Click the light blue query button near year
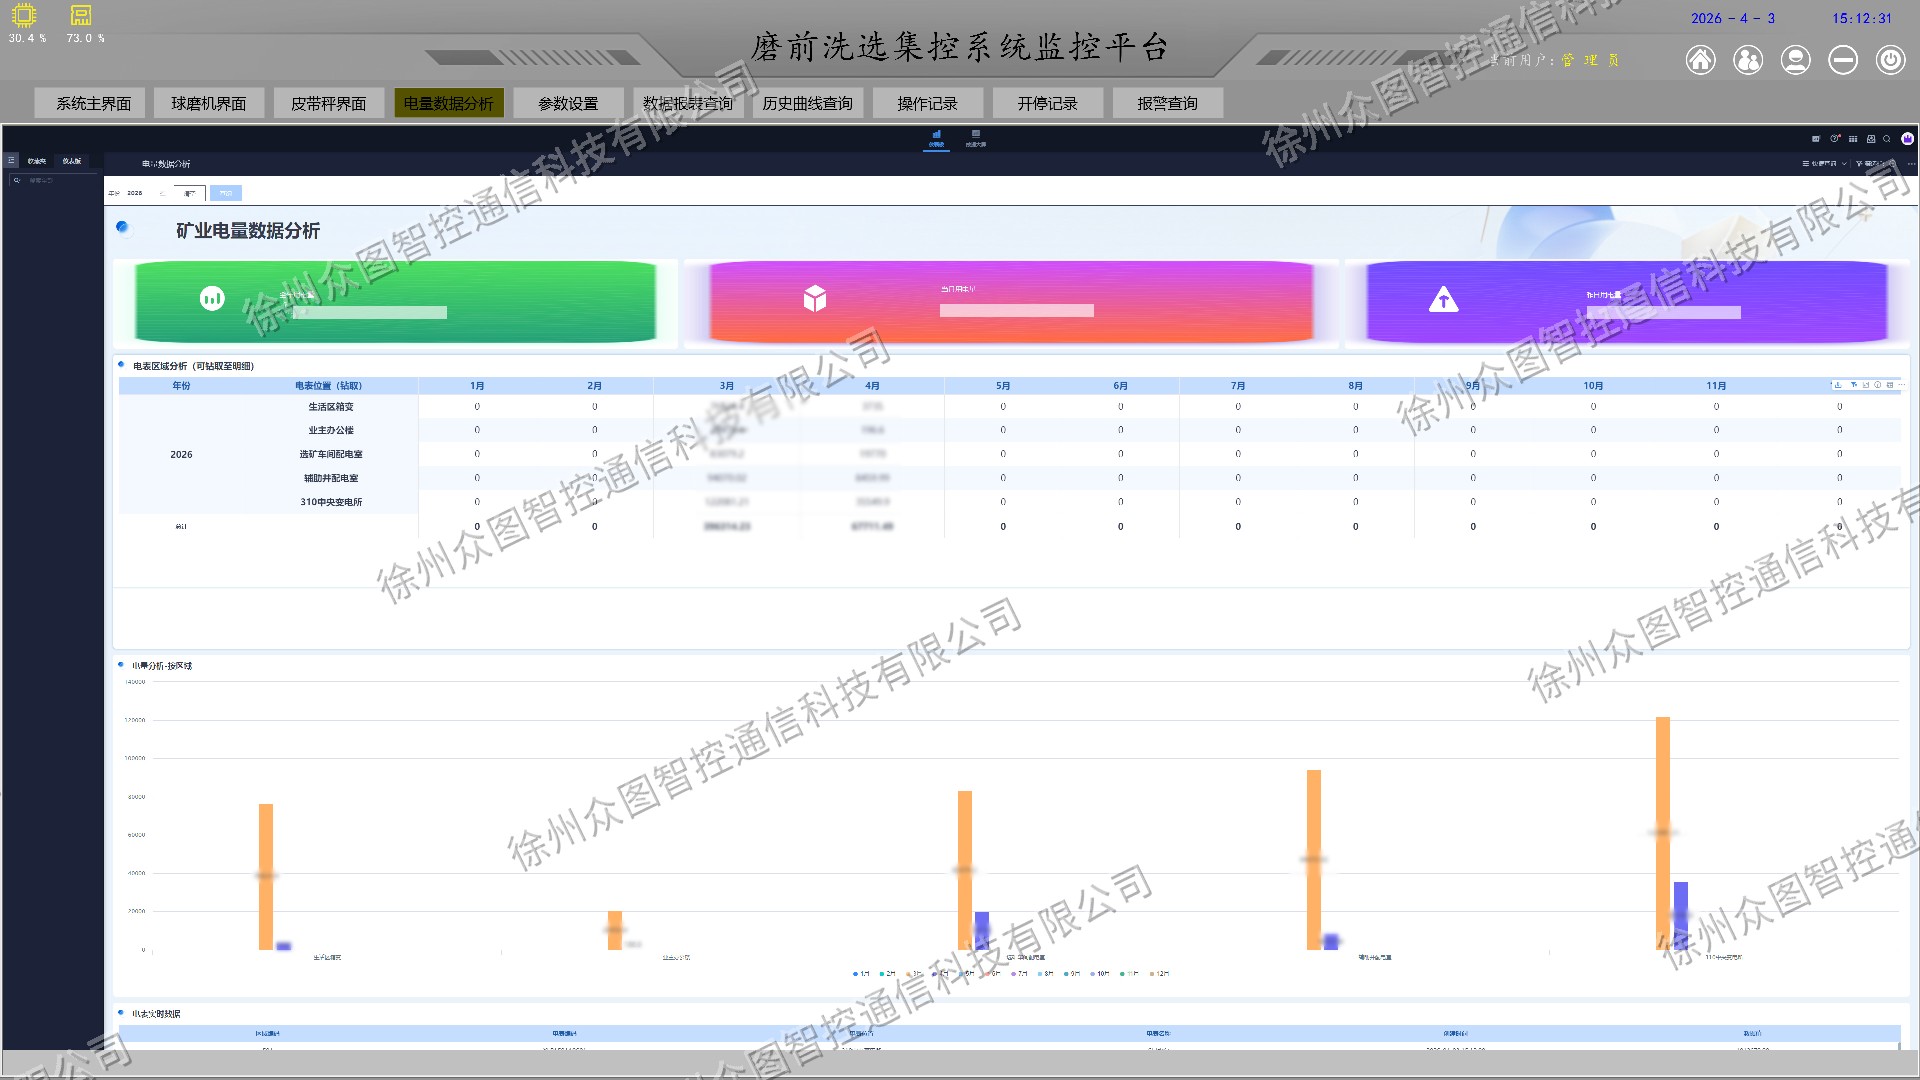This screenshot has height=1080, width=1920. [x=226, y=193]
